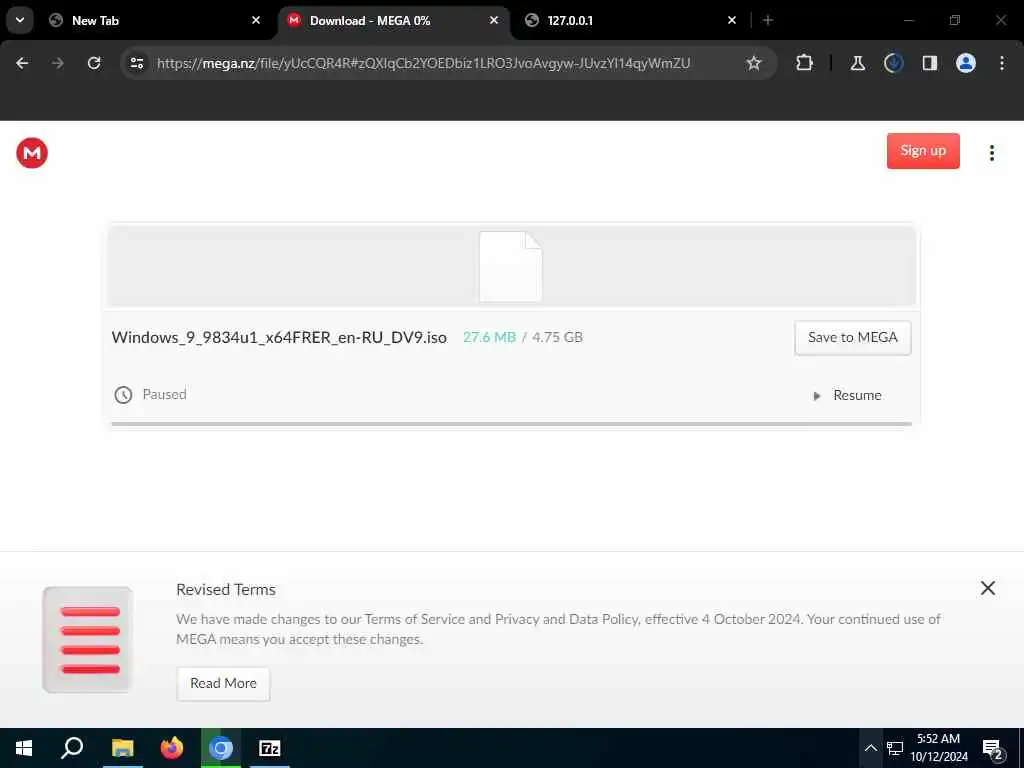Open the taskbar clock and date
This screenshot has height=768, width=1024.
[x=938, y=748]
